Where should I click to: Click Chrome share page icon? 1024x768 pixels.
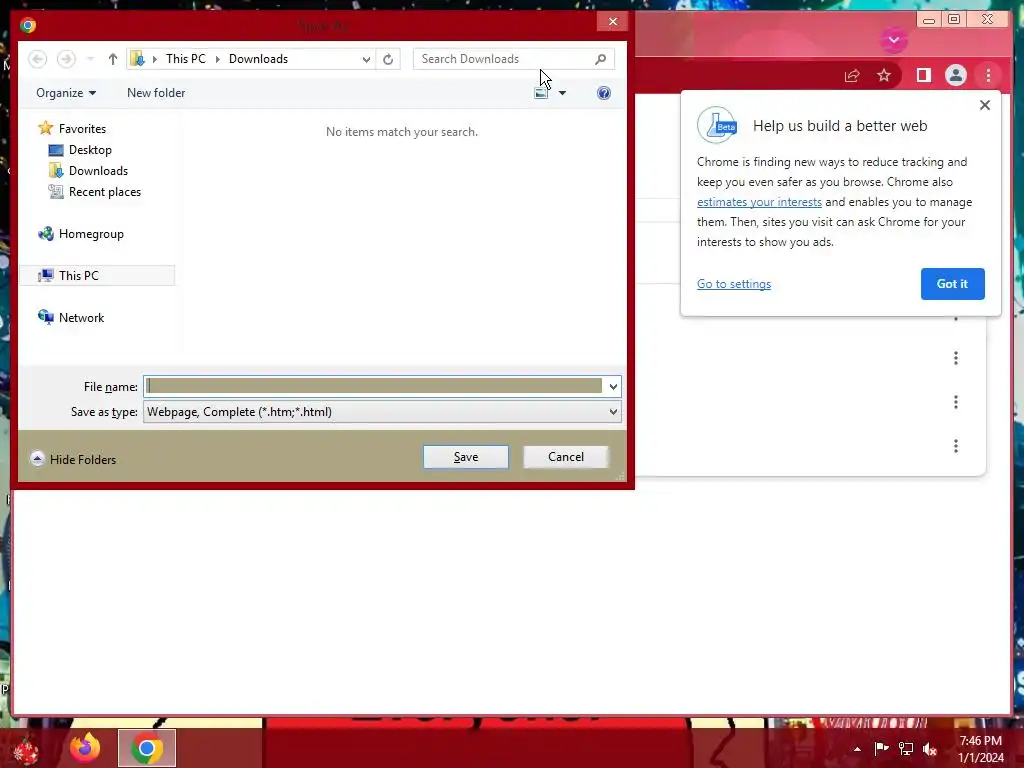tap(852, 76)
